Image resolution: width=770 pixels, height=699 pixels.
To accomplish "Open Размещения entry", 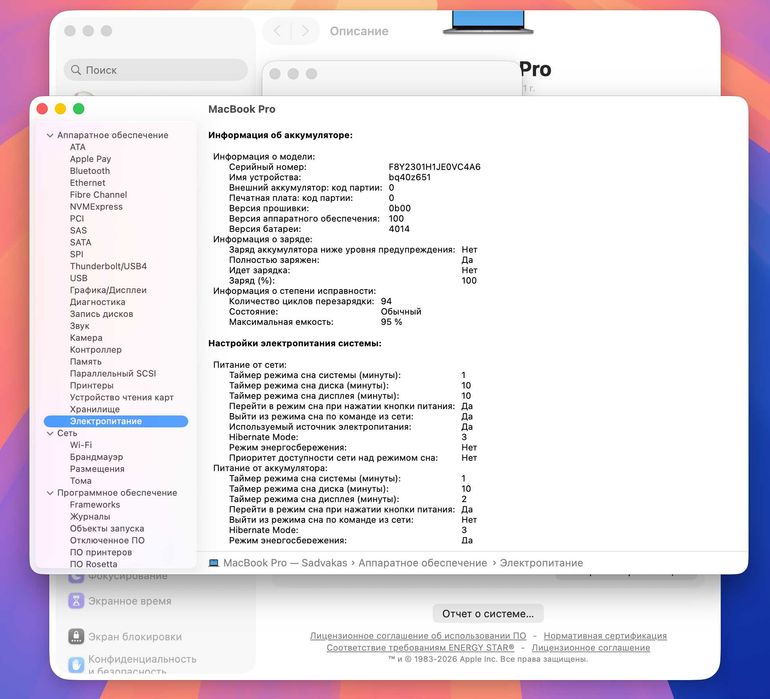I will click(97, 469).
